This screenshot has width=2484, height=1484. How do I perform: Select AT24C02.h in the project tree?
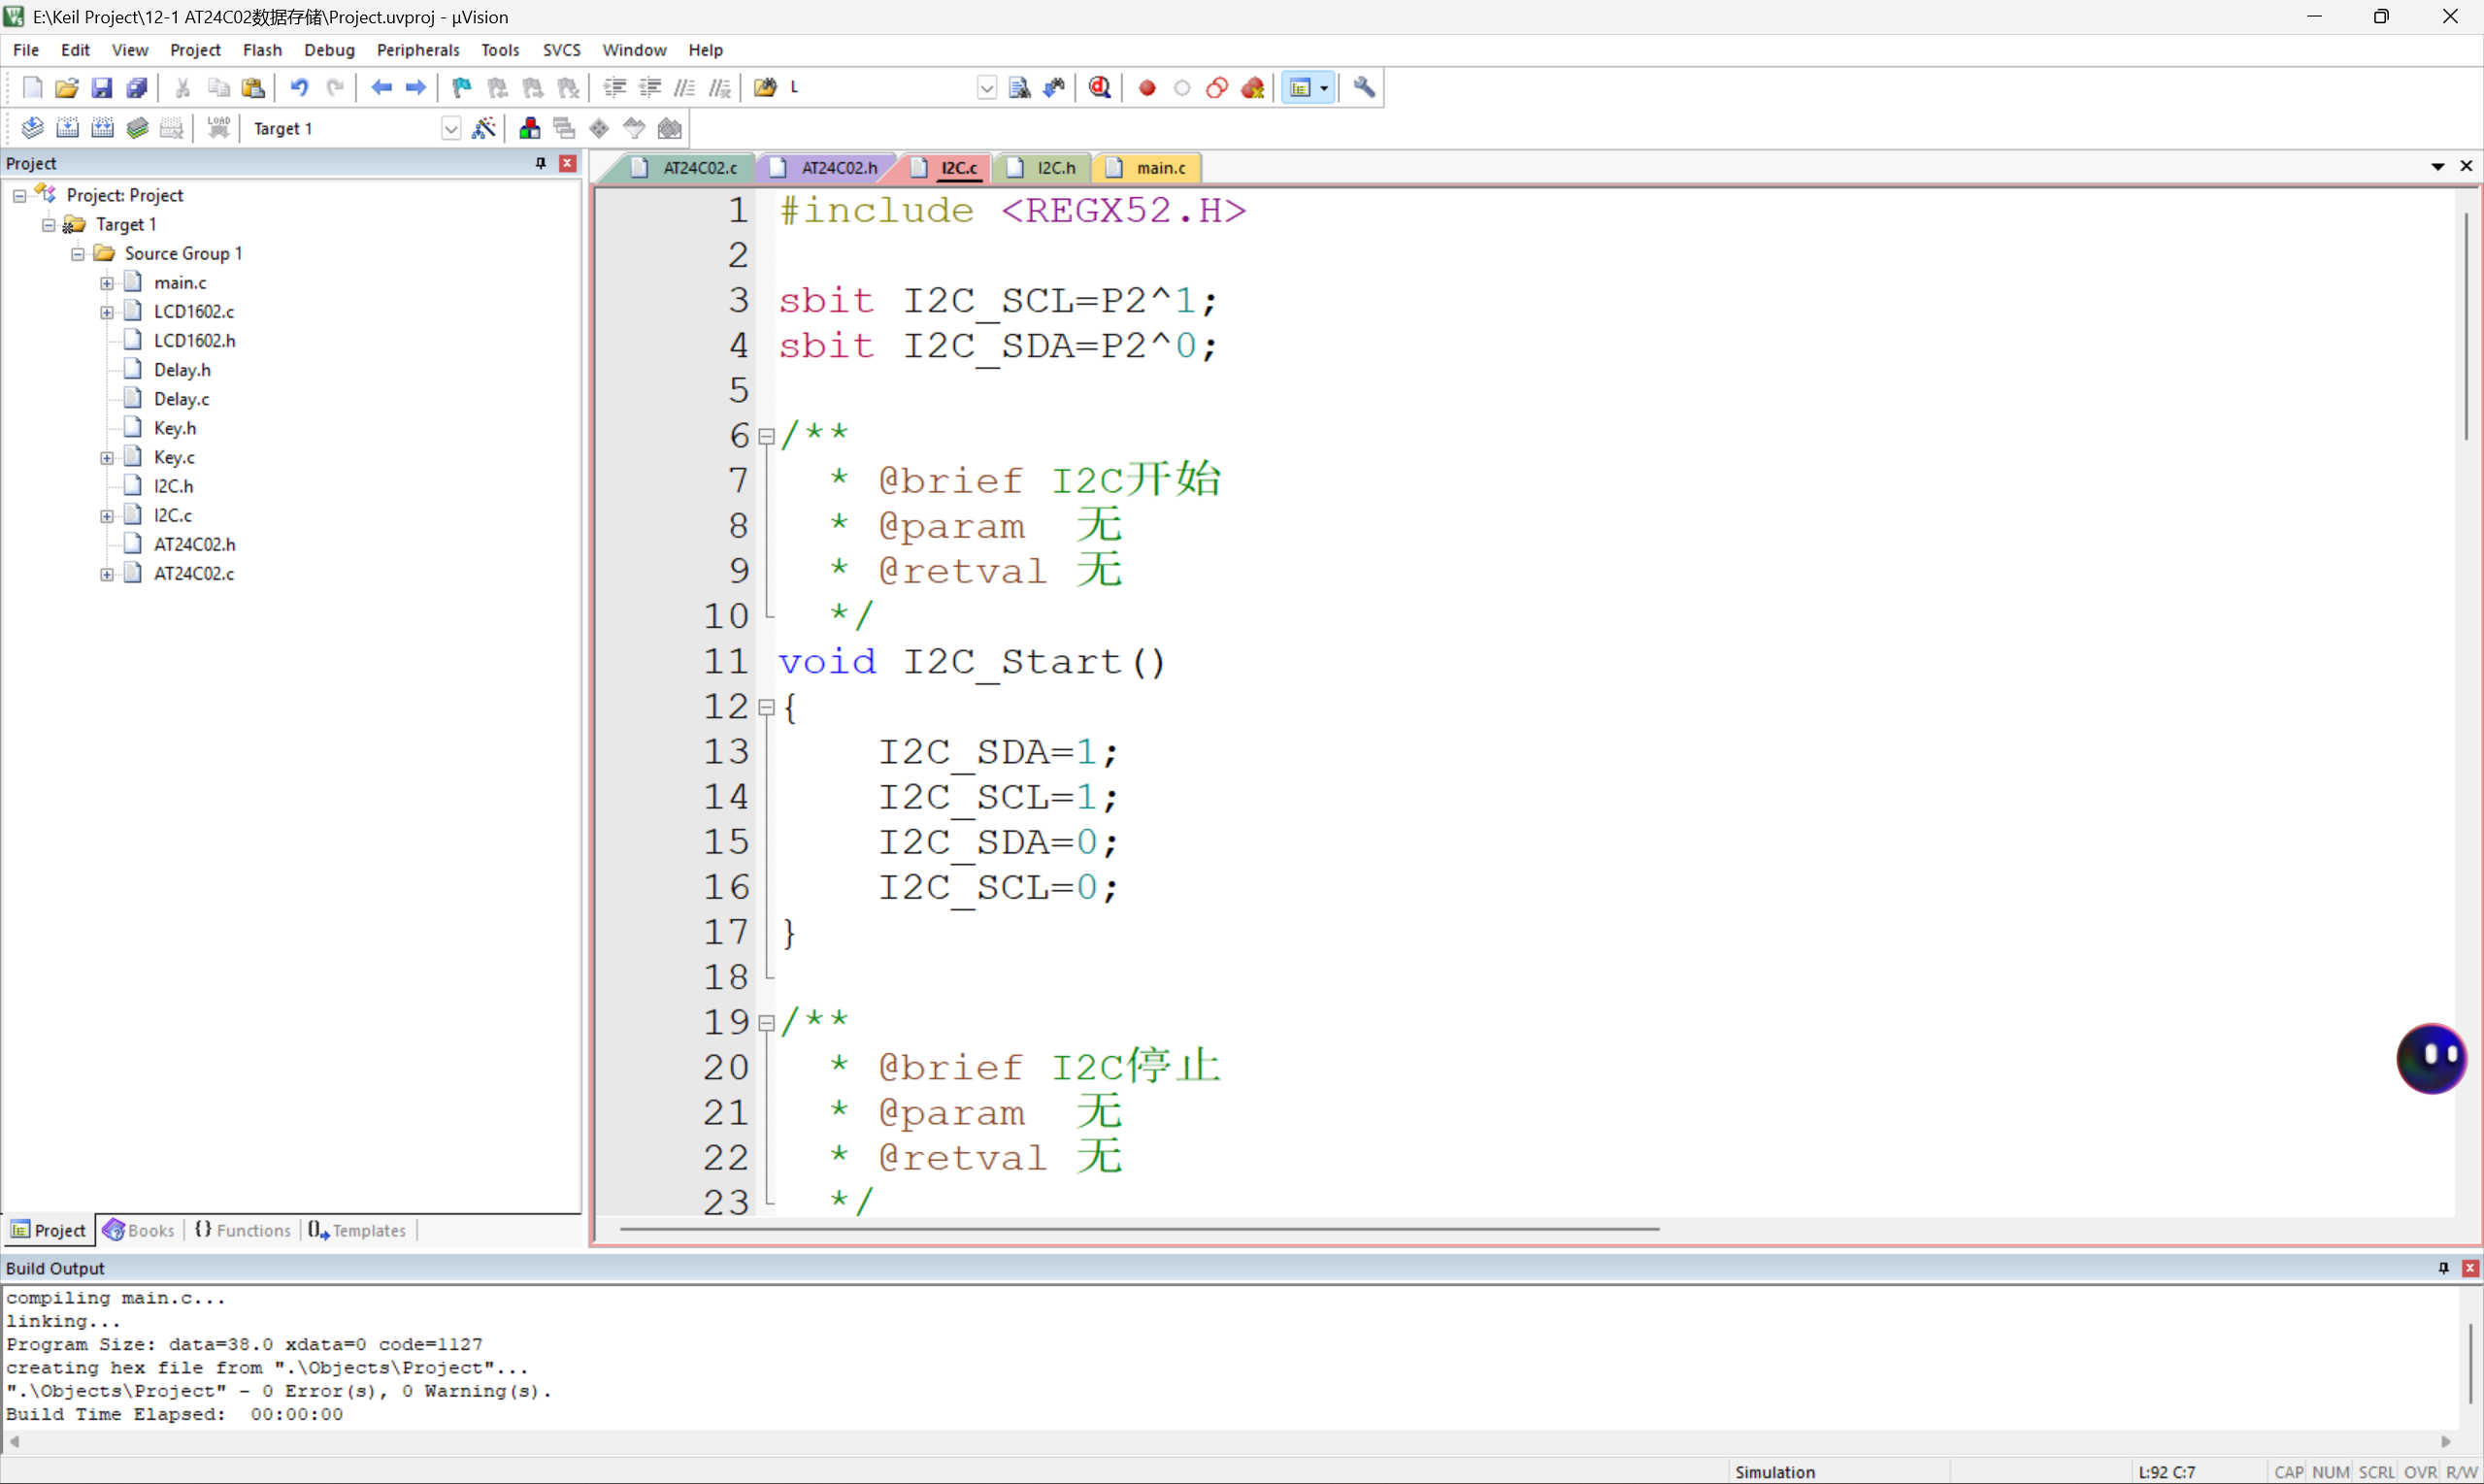194,544
